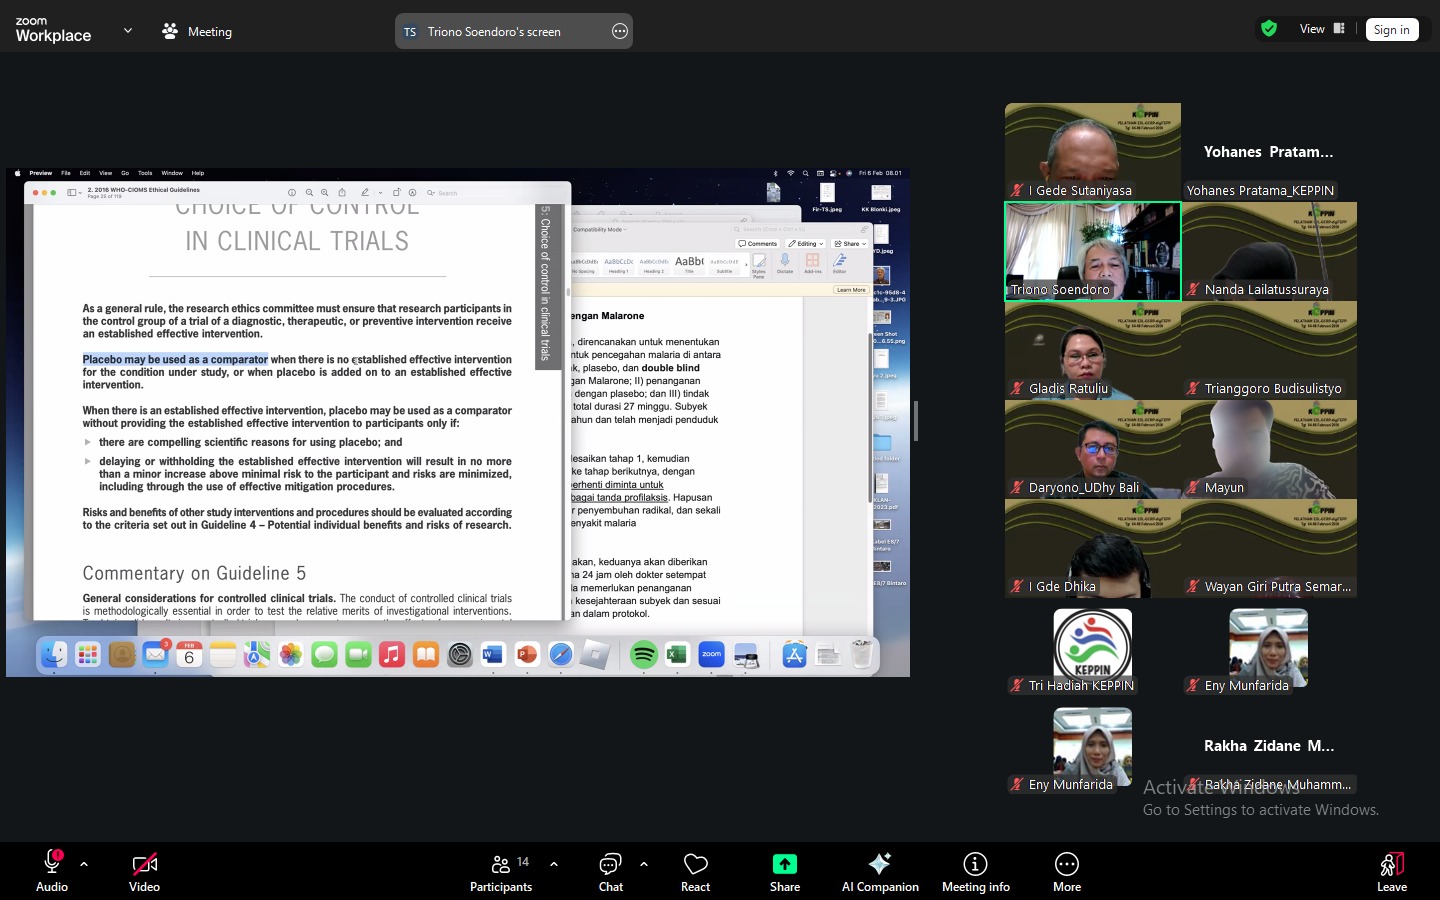
Task: Select Triono Soendoro's video thumbnail
Action: tap(1092, 251)
